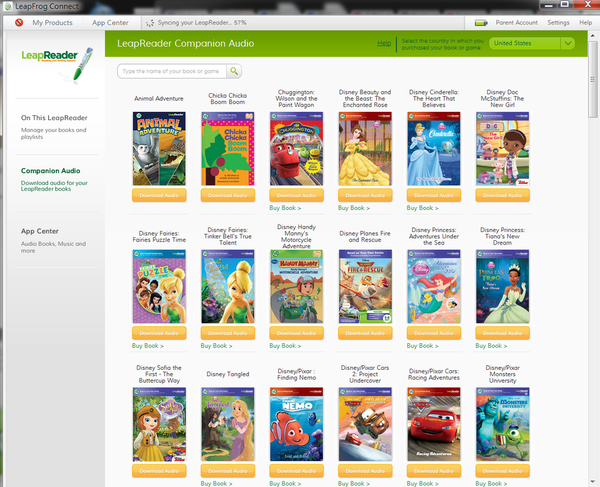600x487 pixels.
Task: Open the Doc McStuffins book cover
Action: click(502, 148)
